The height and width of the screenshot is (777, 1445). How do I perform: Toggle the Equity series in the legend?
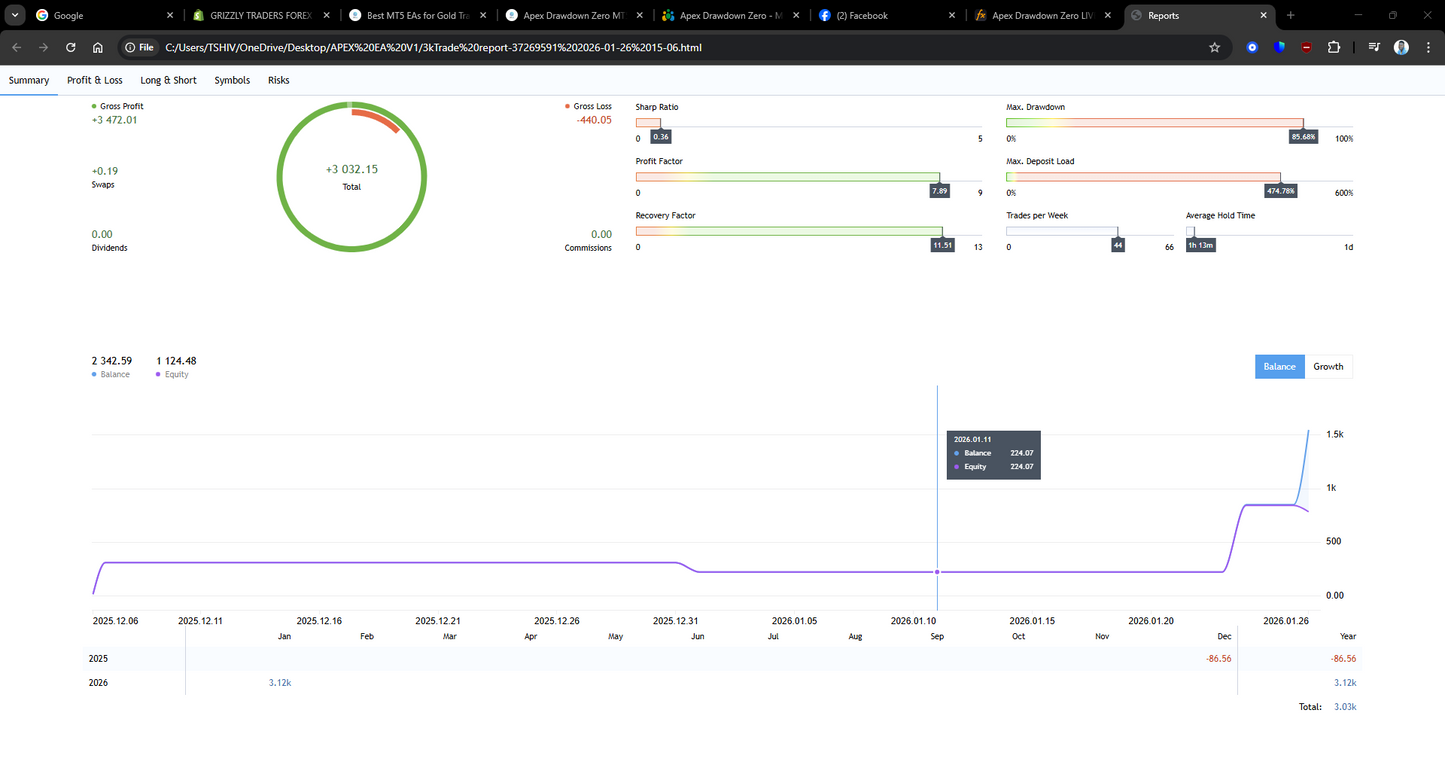coord(176,375)
